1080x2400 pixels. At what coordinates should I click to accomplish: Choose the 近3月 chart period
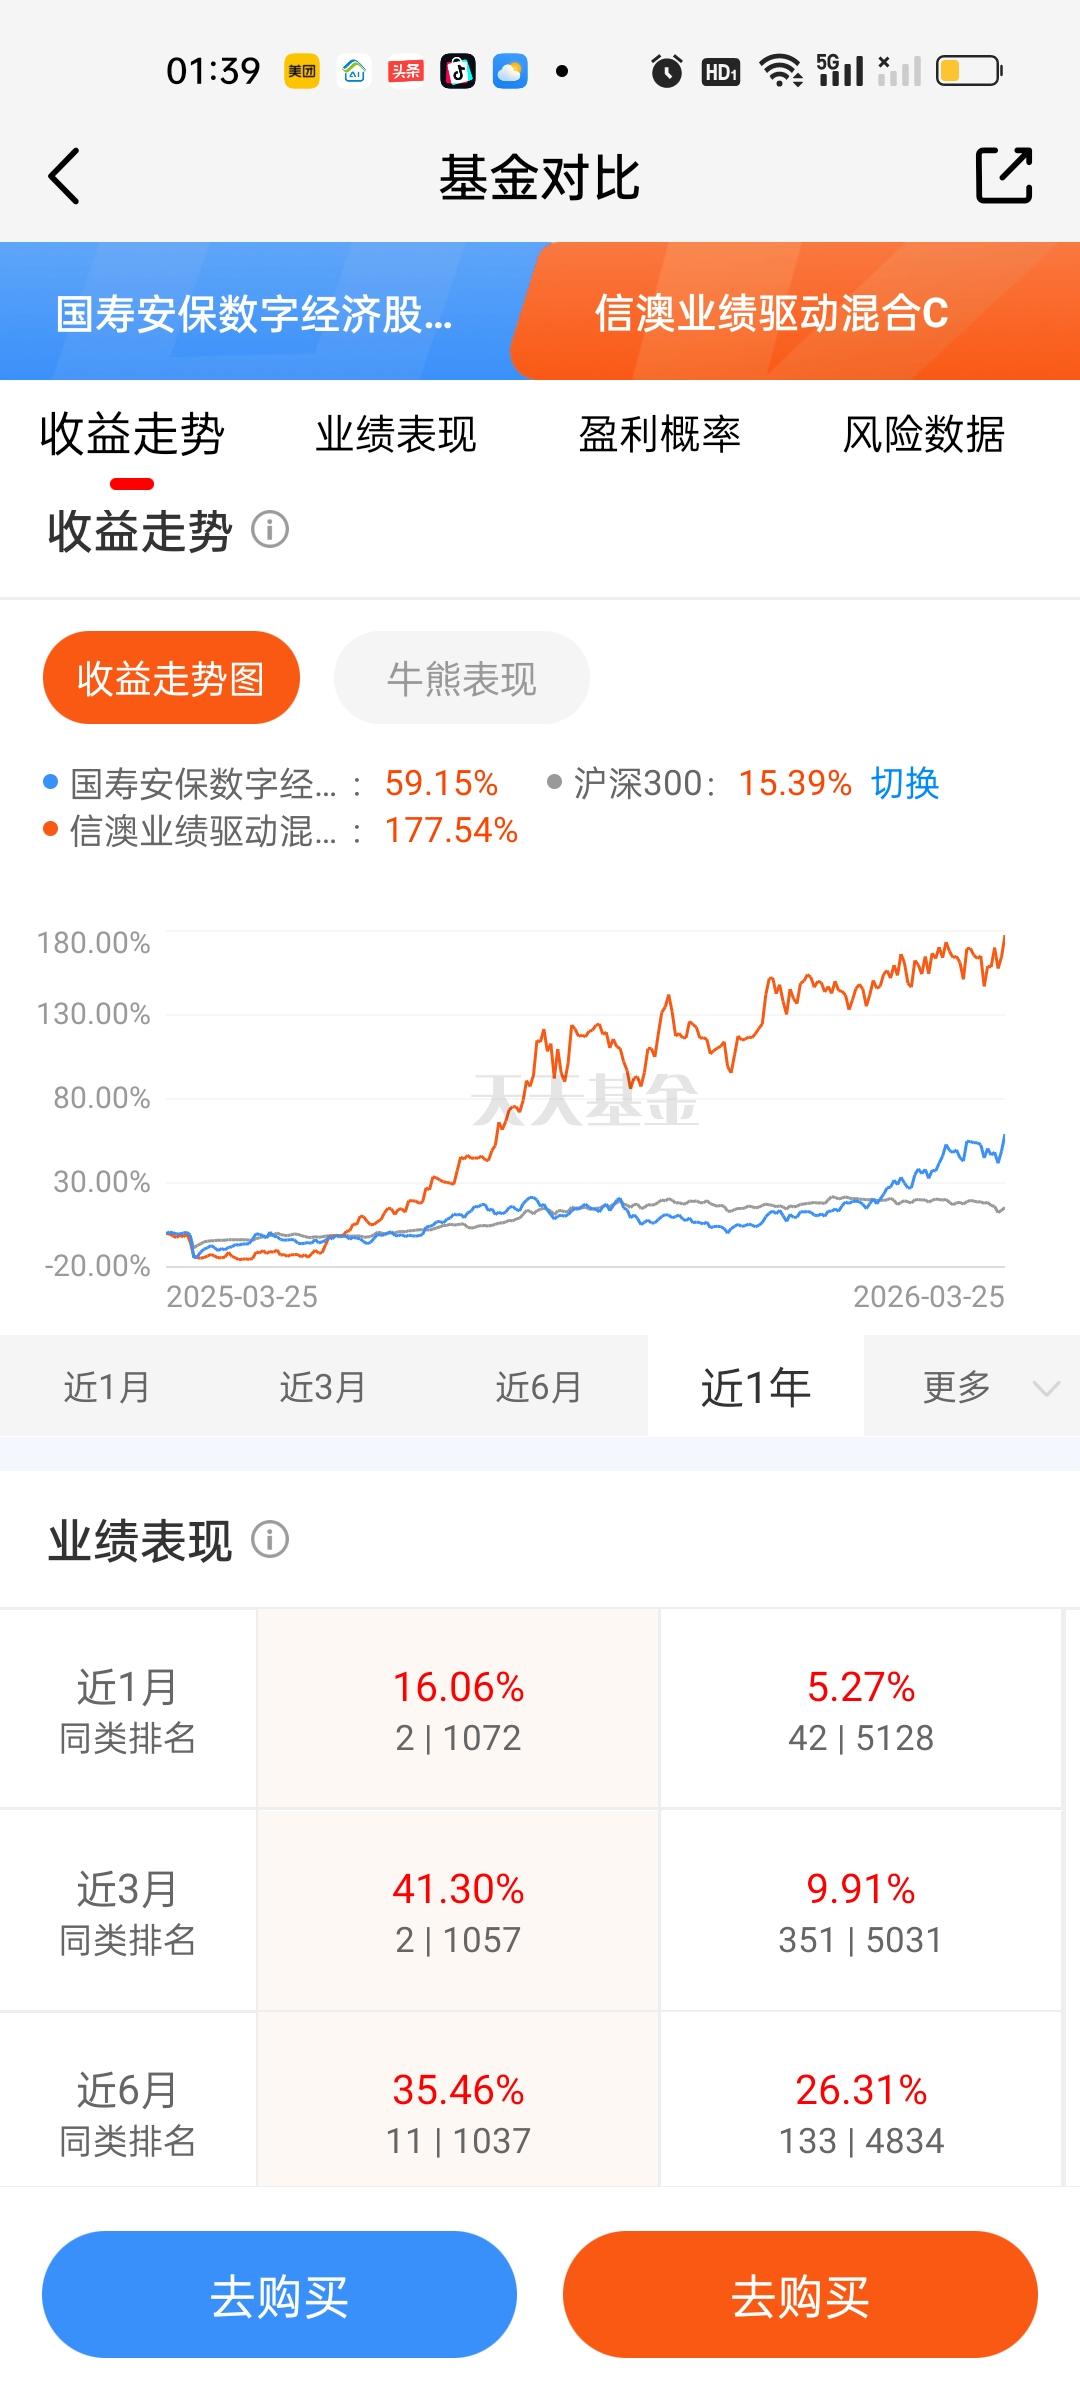[324, 1387]
